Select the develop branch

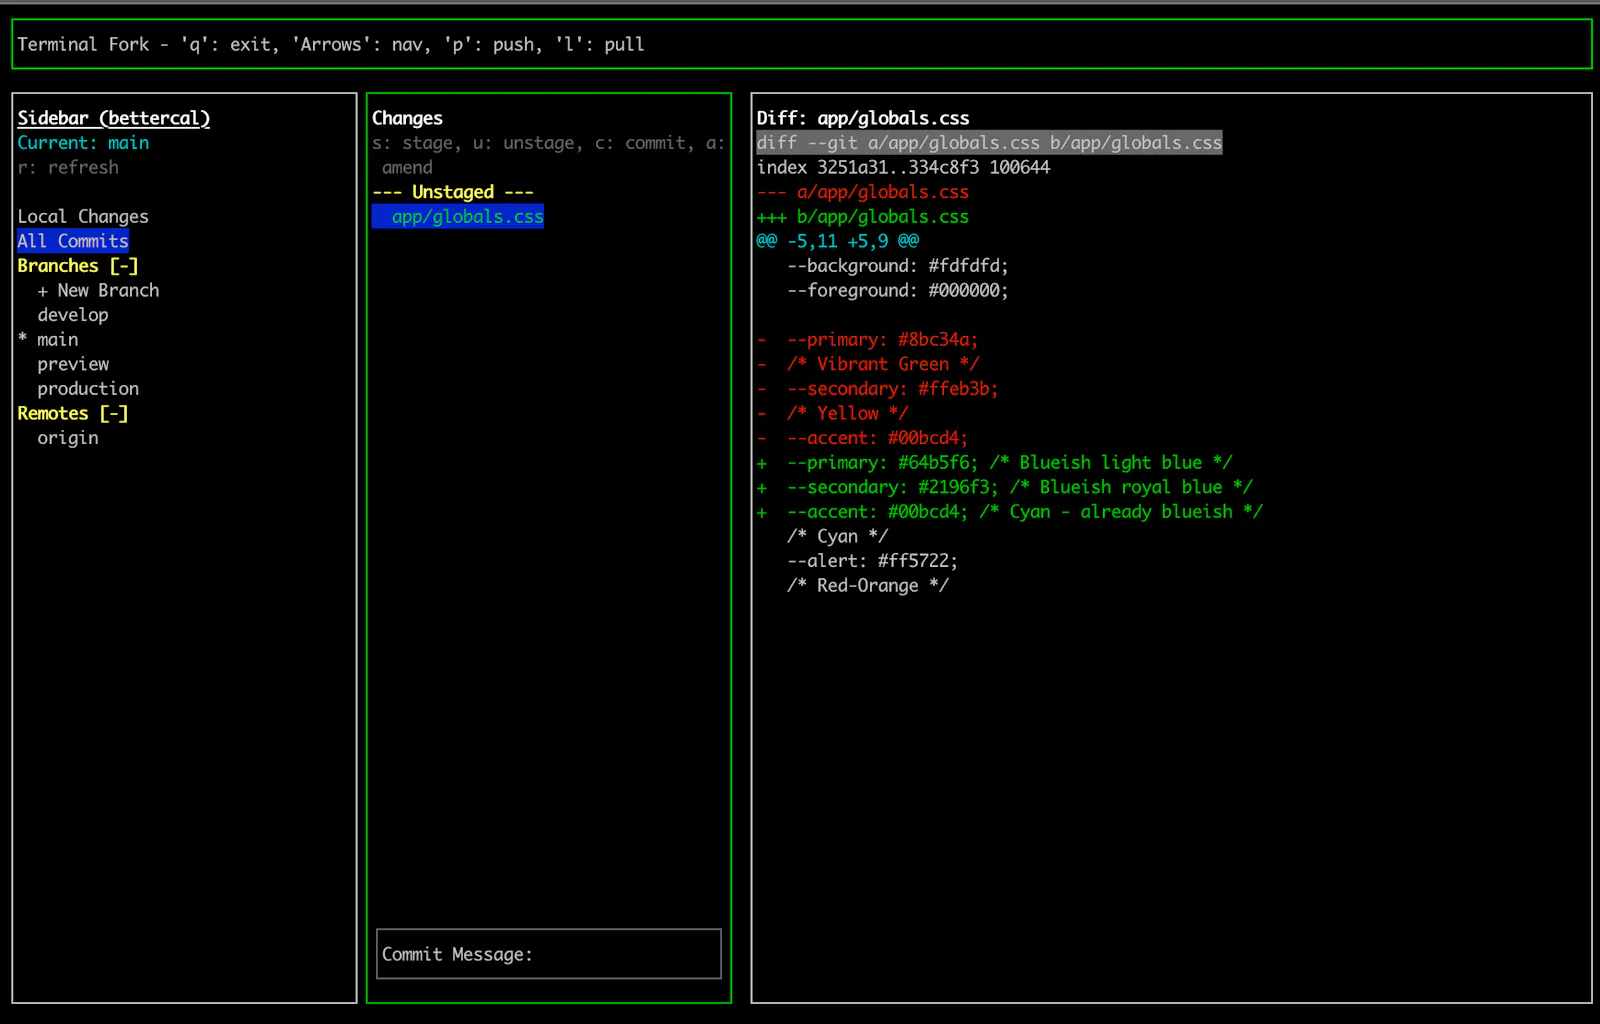click(x=73, y=315)
